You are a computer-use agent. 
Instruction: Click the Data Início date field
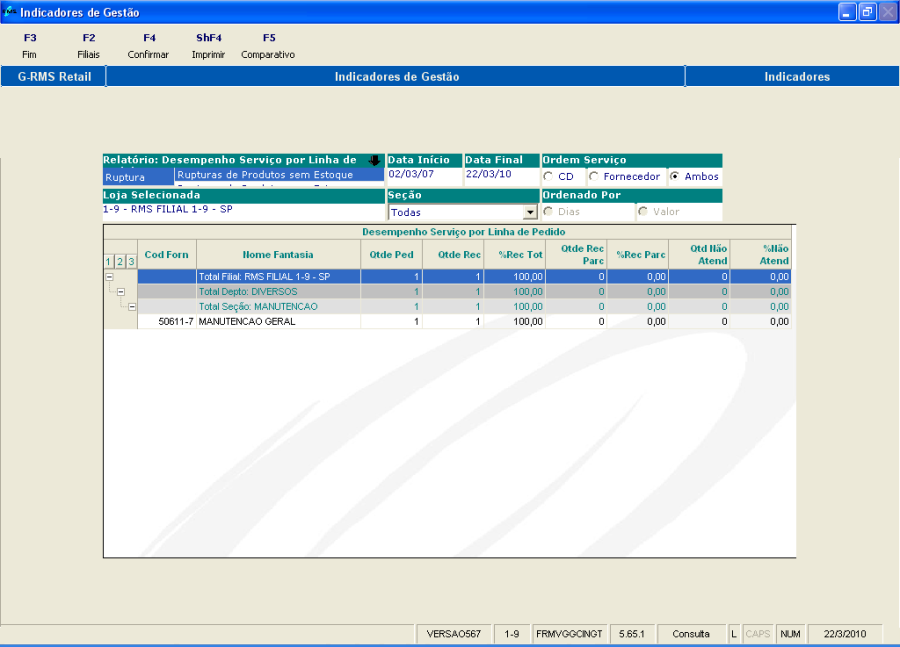[x=424, y=175]
